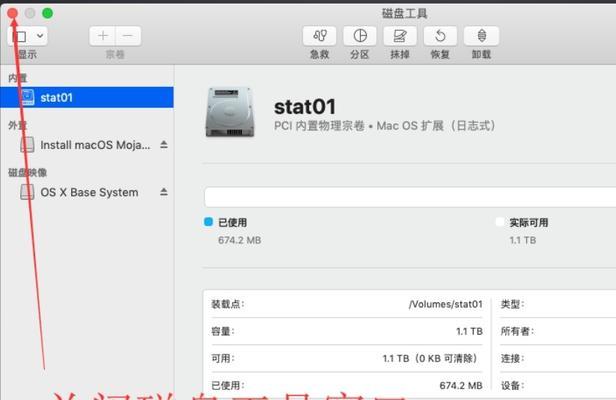Click the 674.2 MB used amount under legend
Image resolution: width=616 pixels, height=400 pixels.
240,240
